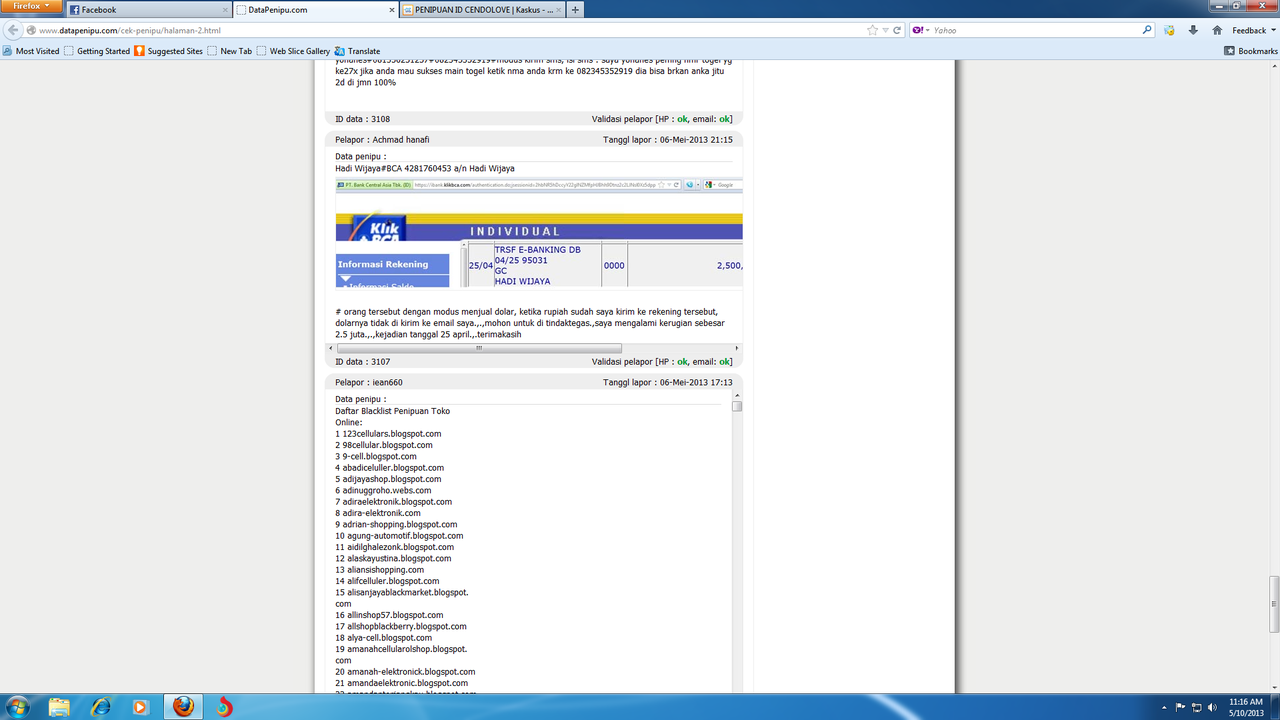1280x720 pixels.
Task: Go to the Home page
Action: pyautogui.click(x=1217, y=30)
